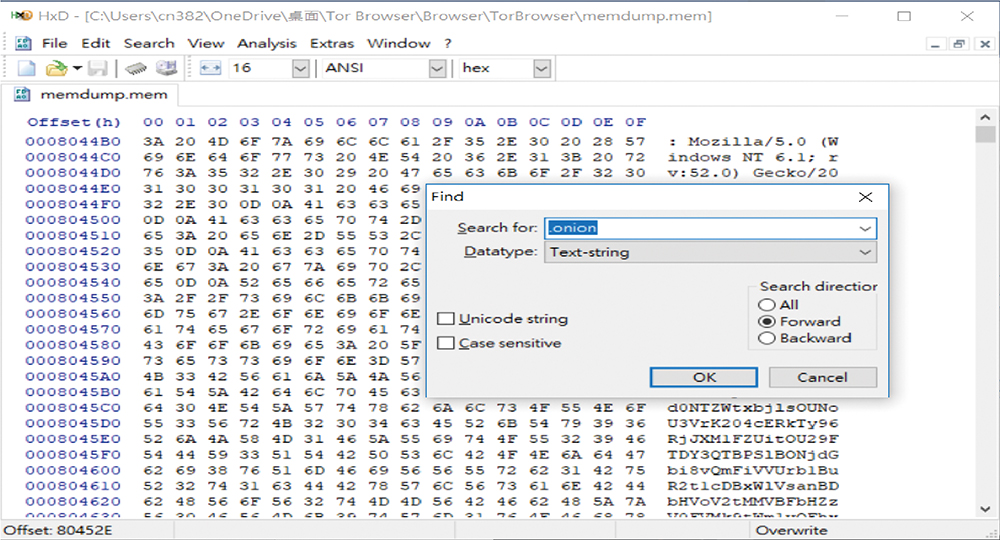The image size is (1000, 540).
Task: Click decoded text 'd0NTZWtxbjlsOUNo'
Action: pos(753,408)
